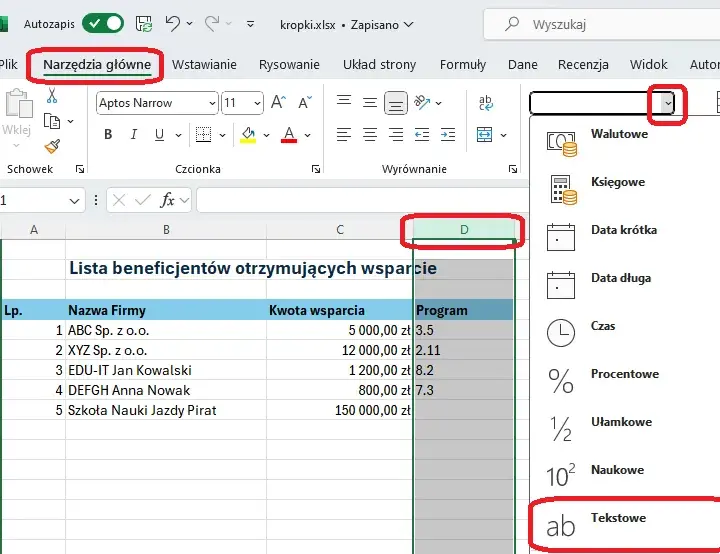Open the Aptos Narrow font dropdown
The width and height of the screenshot is (720, 554).
(212, 103)
